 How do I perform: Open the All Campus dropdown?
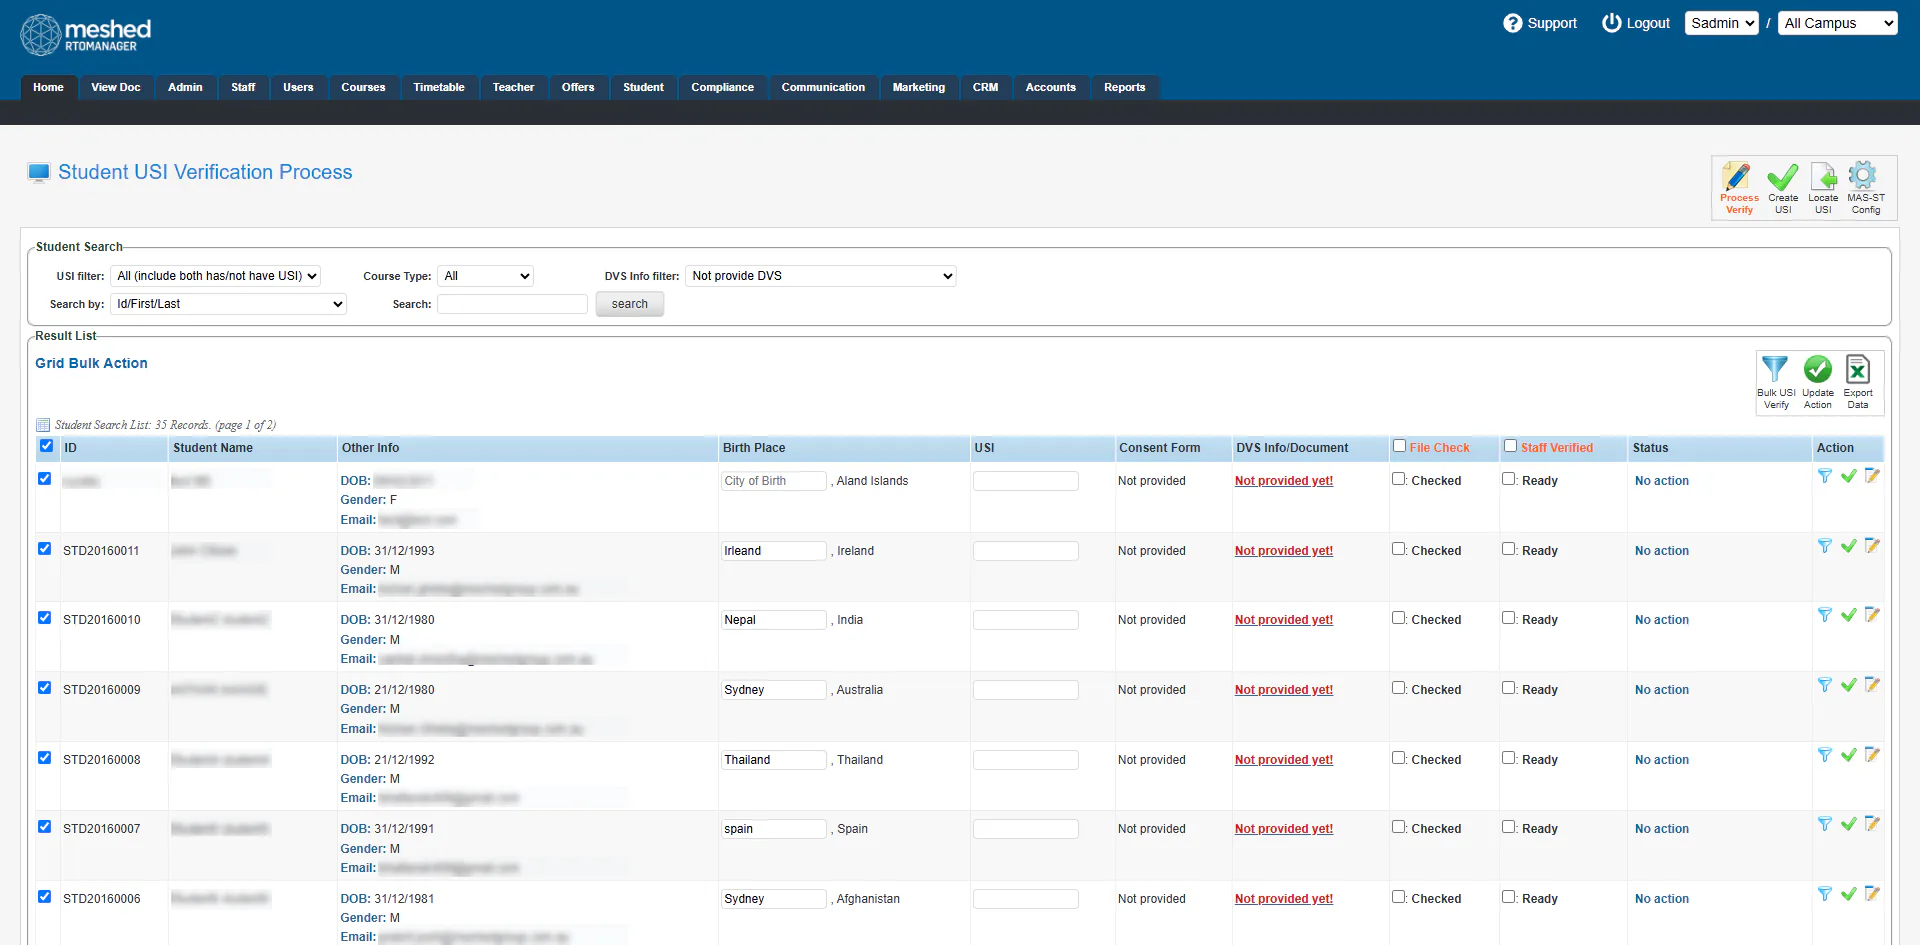click(1838, 23)
